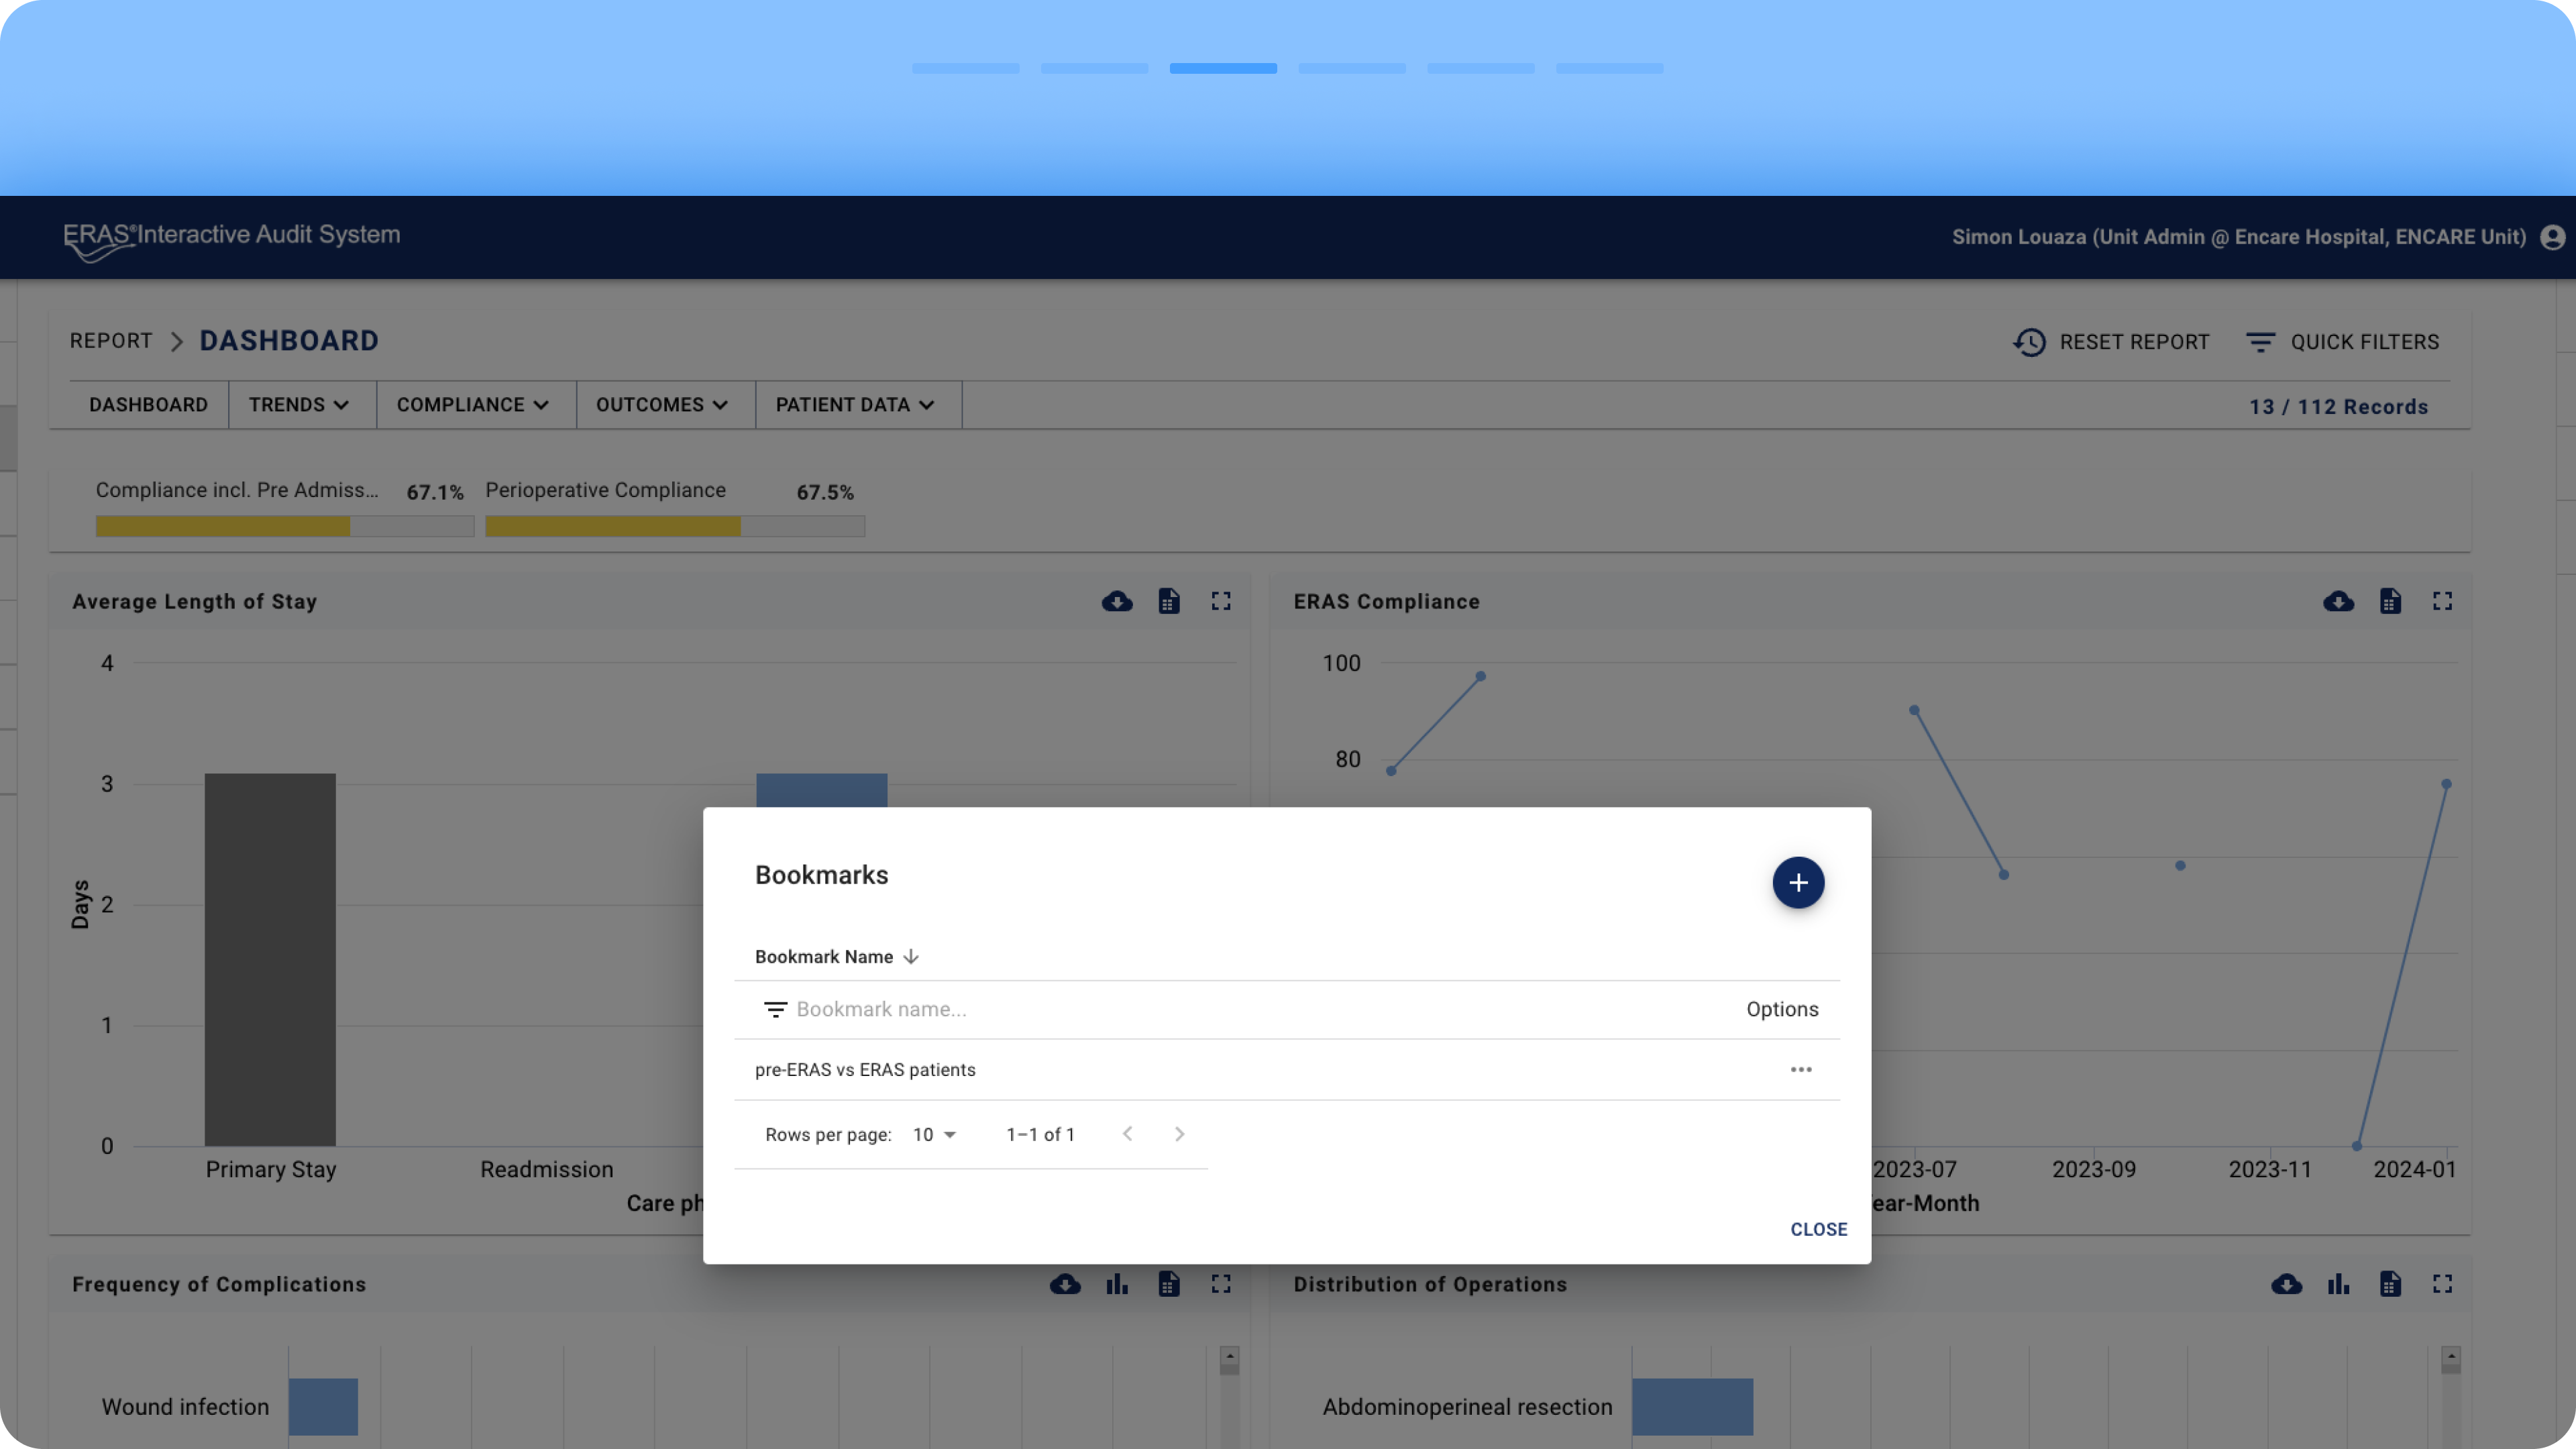Switch Frequency of Complications chart type

coord(1117,1284)
